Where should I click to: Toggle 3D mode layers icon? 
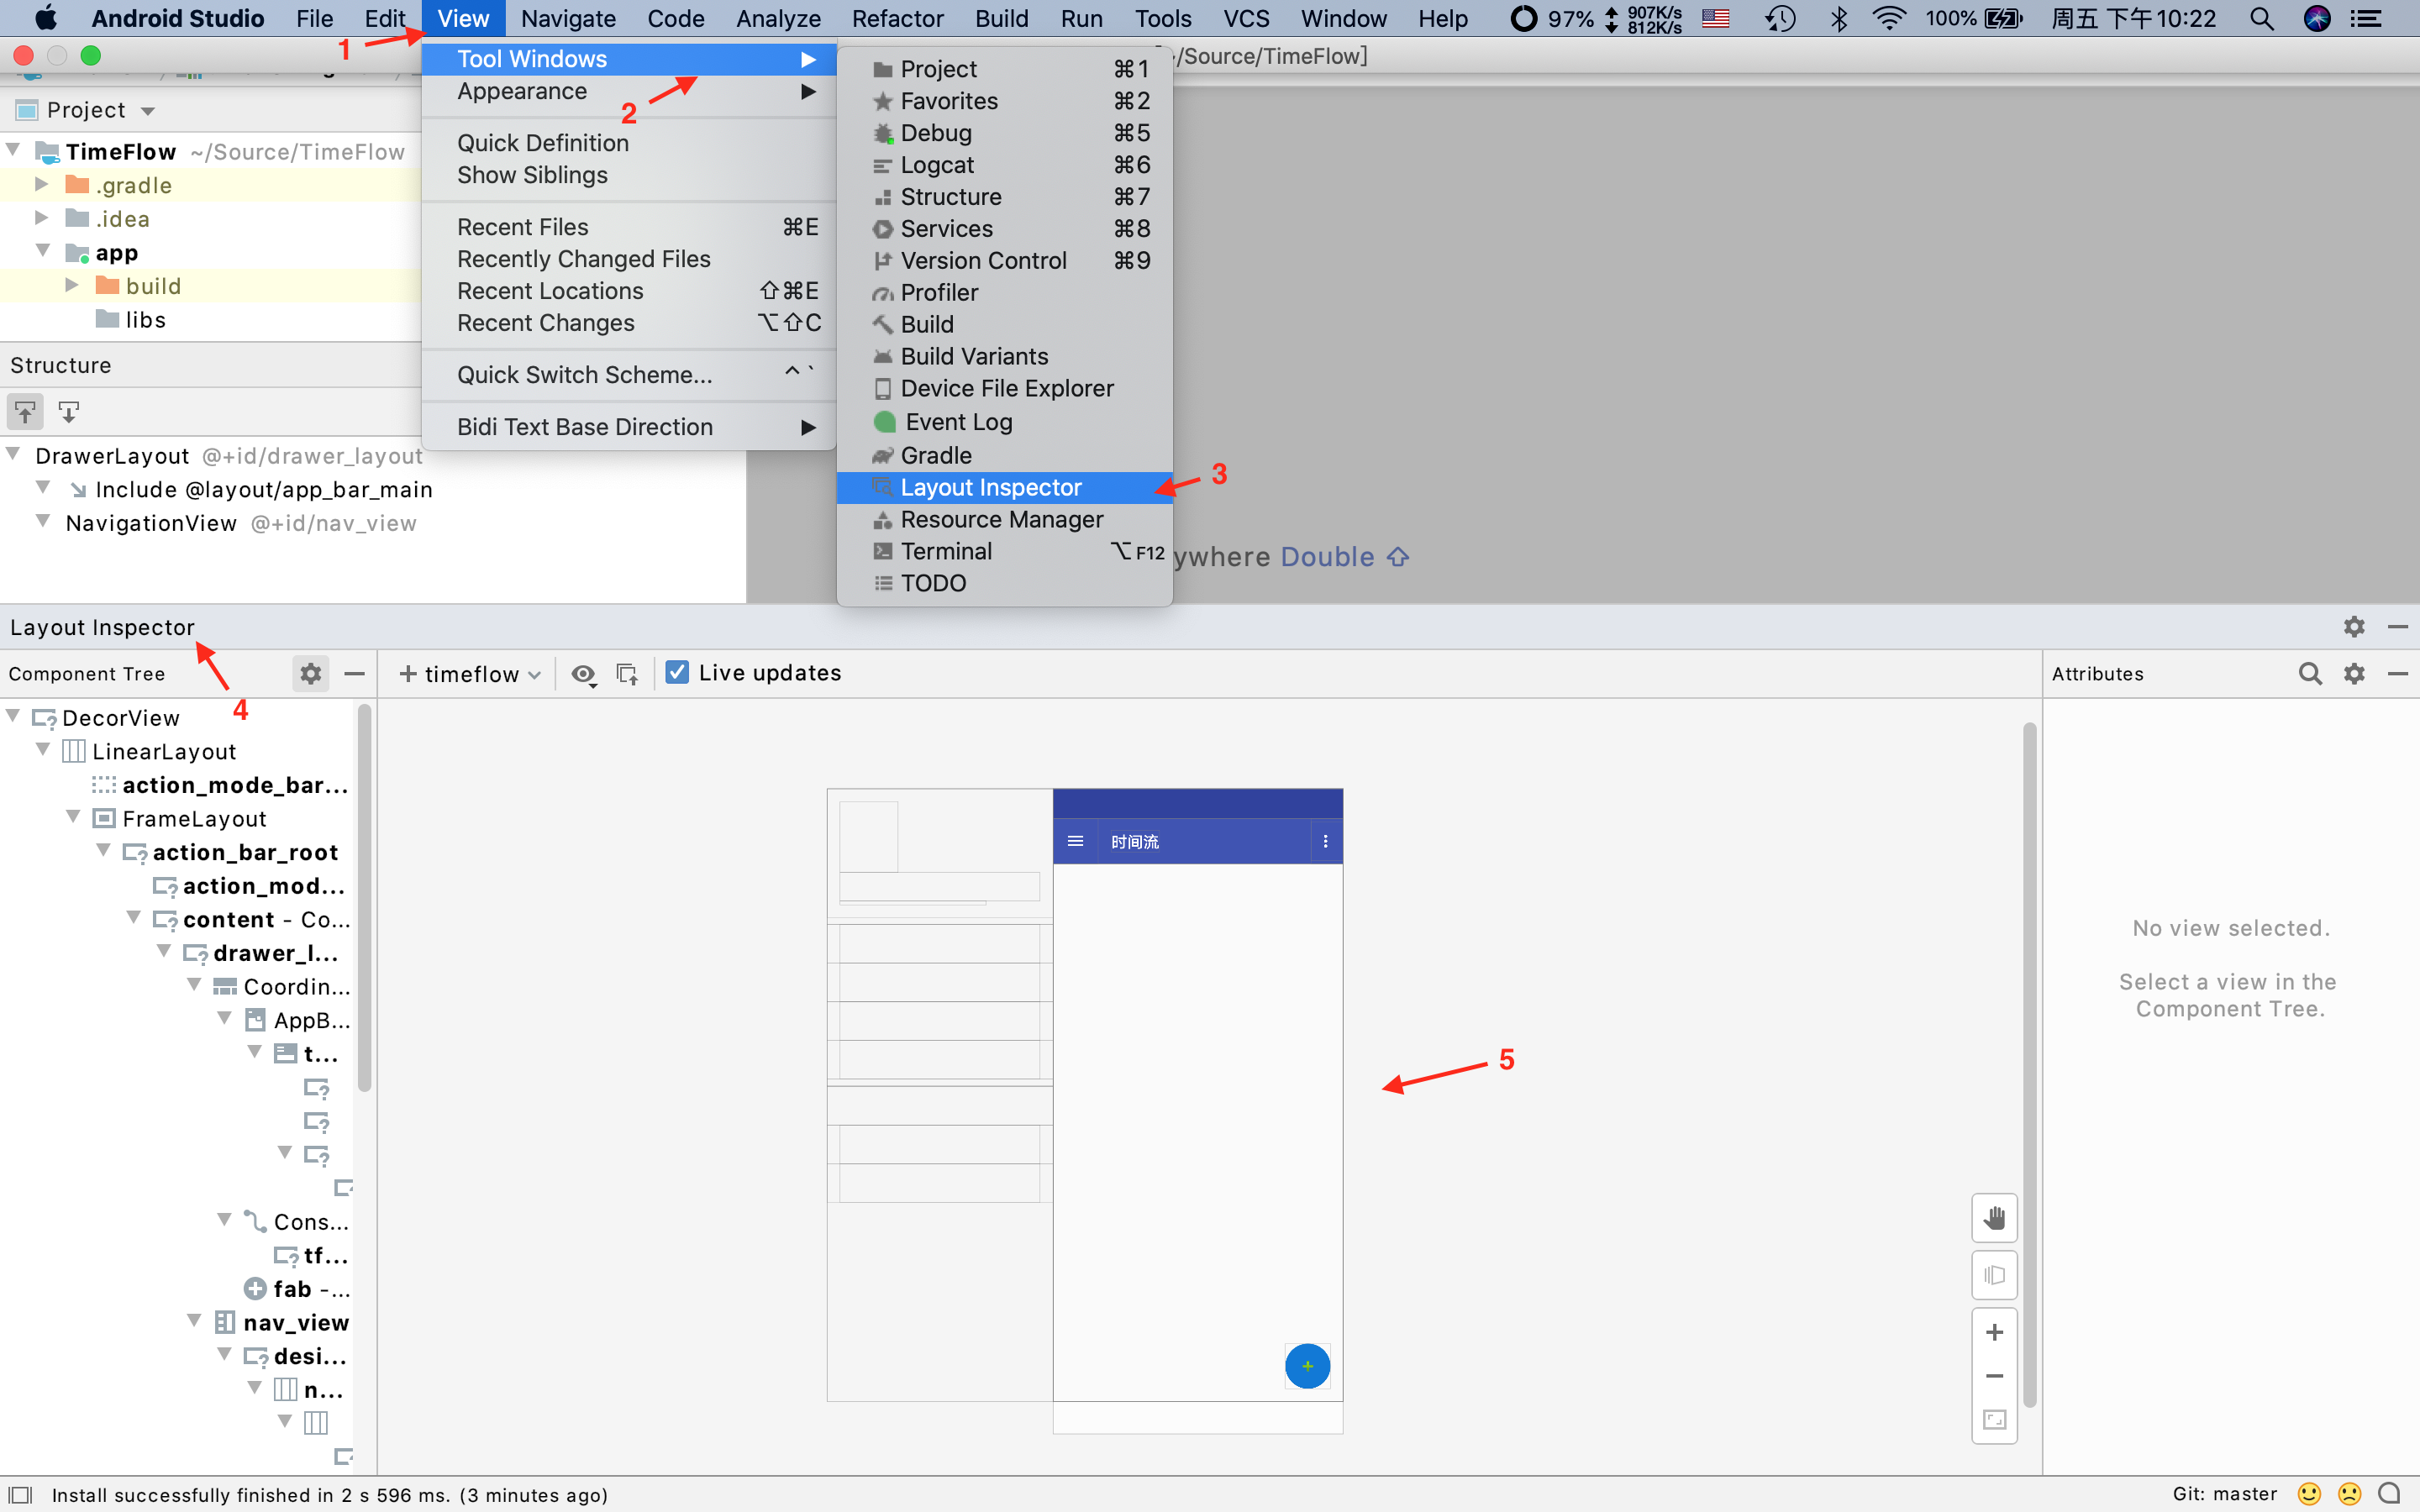click(1994, 1275)
